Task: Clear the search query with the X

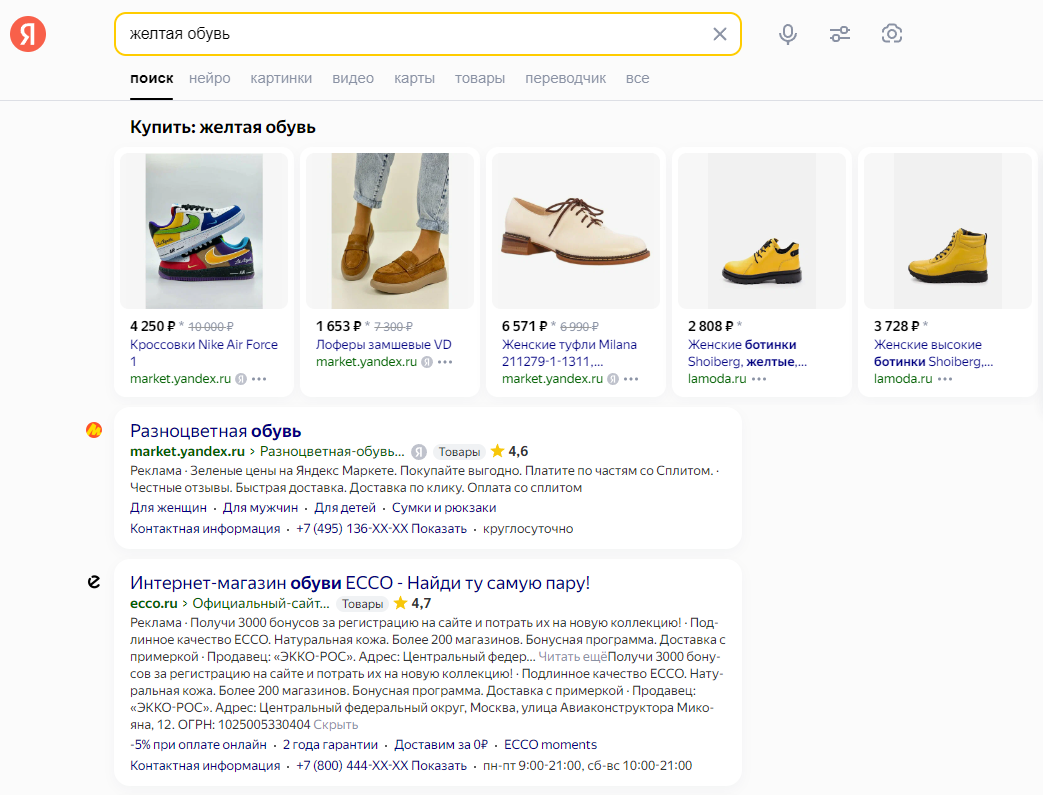Action: tap(720, 34)
